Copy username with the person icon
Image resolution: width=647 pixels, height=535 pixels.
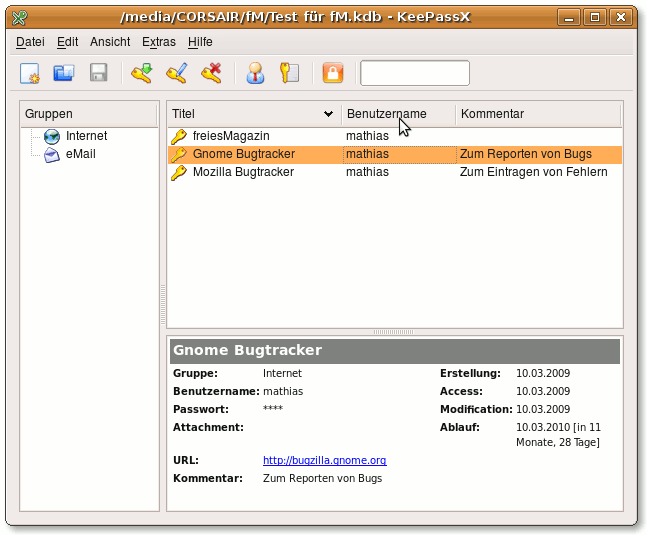[255, 73]
